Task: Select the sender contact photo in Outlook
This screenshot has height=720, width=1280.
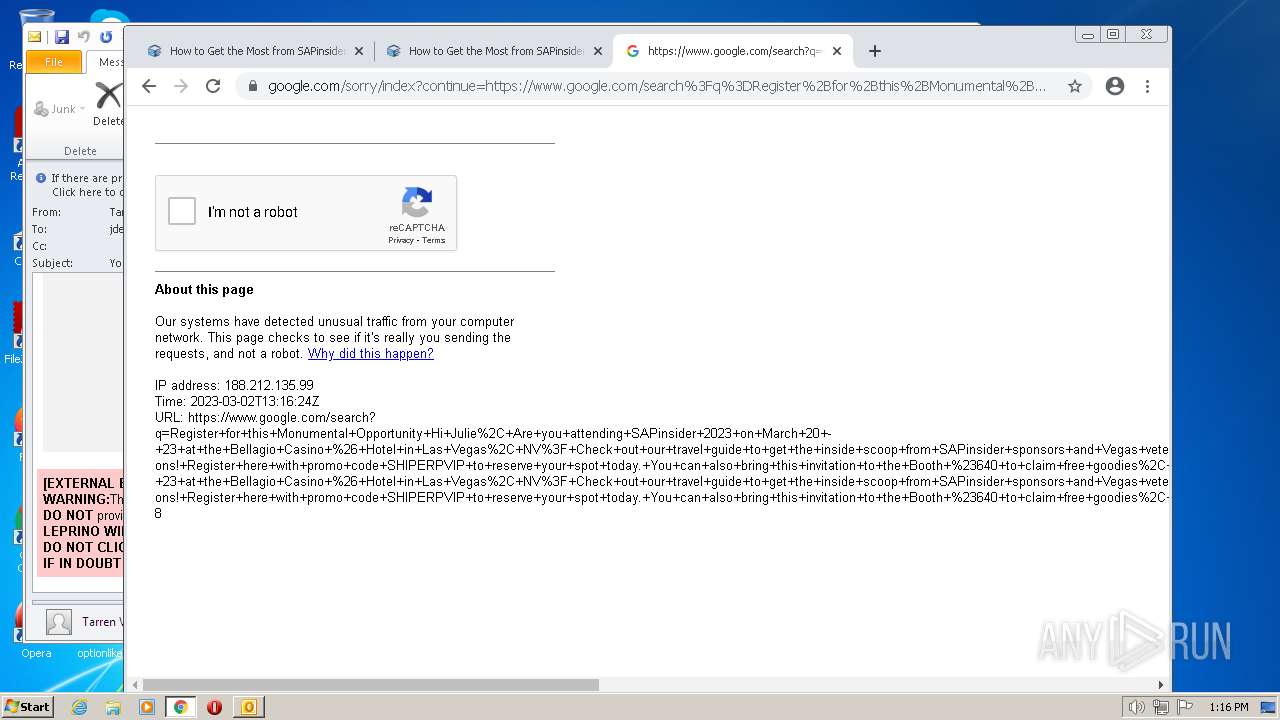Action: pyautogui.click(x=59, y=622)
